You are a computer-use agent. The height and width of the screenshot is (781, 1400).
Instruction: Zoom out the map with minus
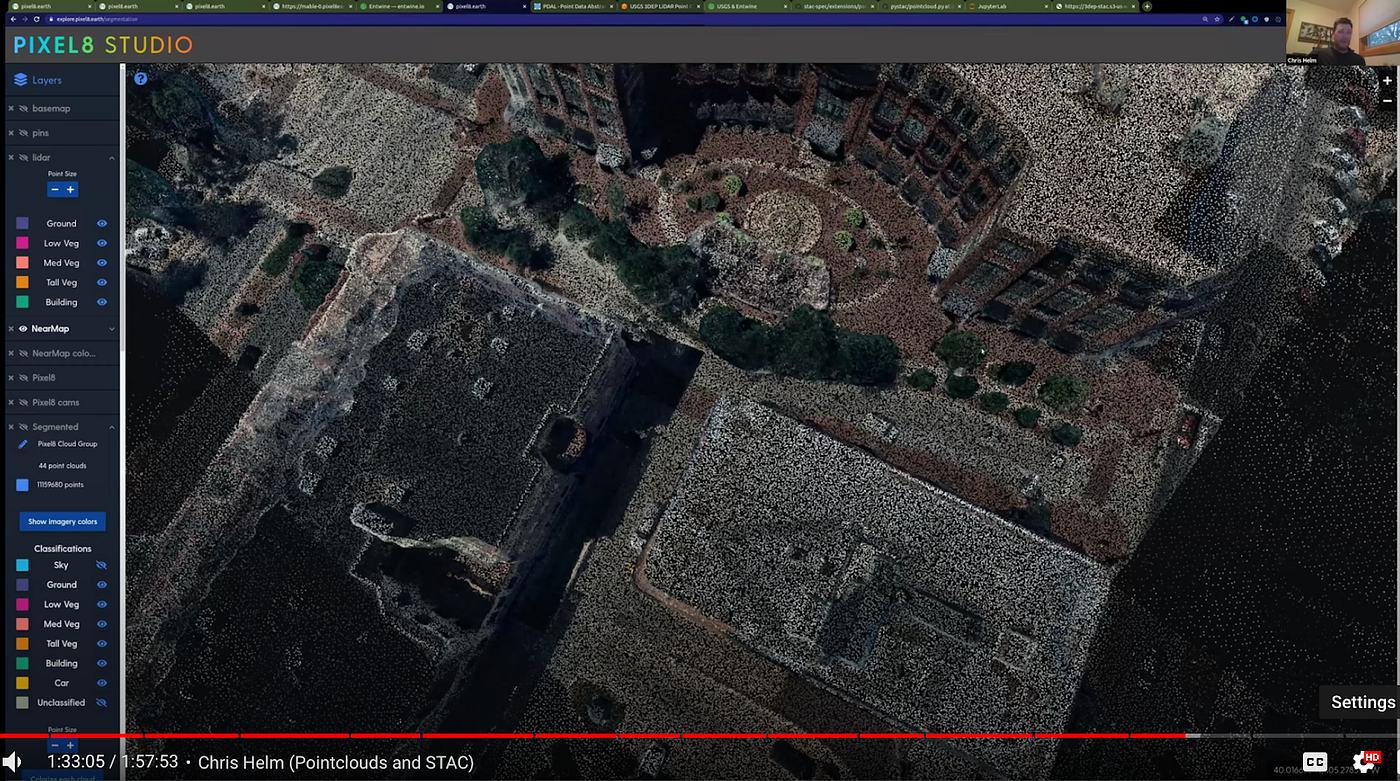[x=1387, y=101]
